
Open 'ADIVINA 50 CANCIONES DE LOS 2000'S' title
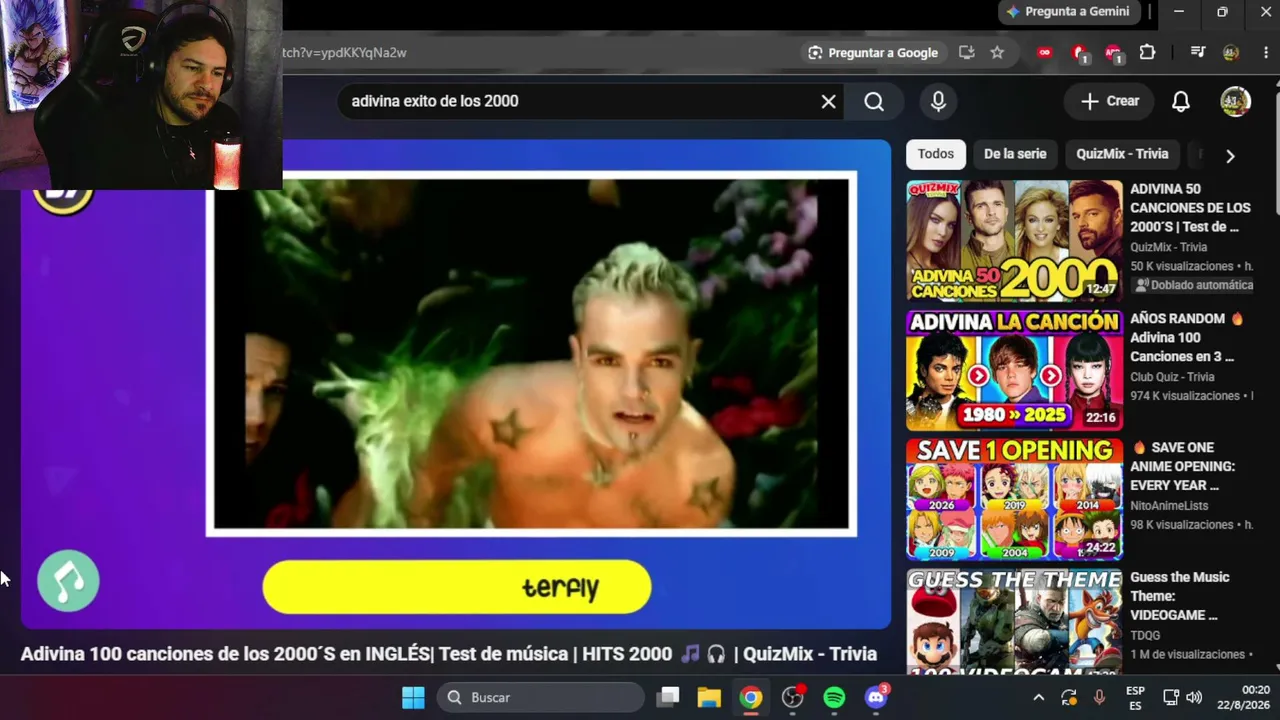click(x=1190, y=208)
